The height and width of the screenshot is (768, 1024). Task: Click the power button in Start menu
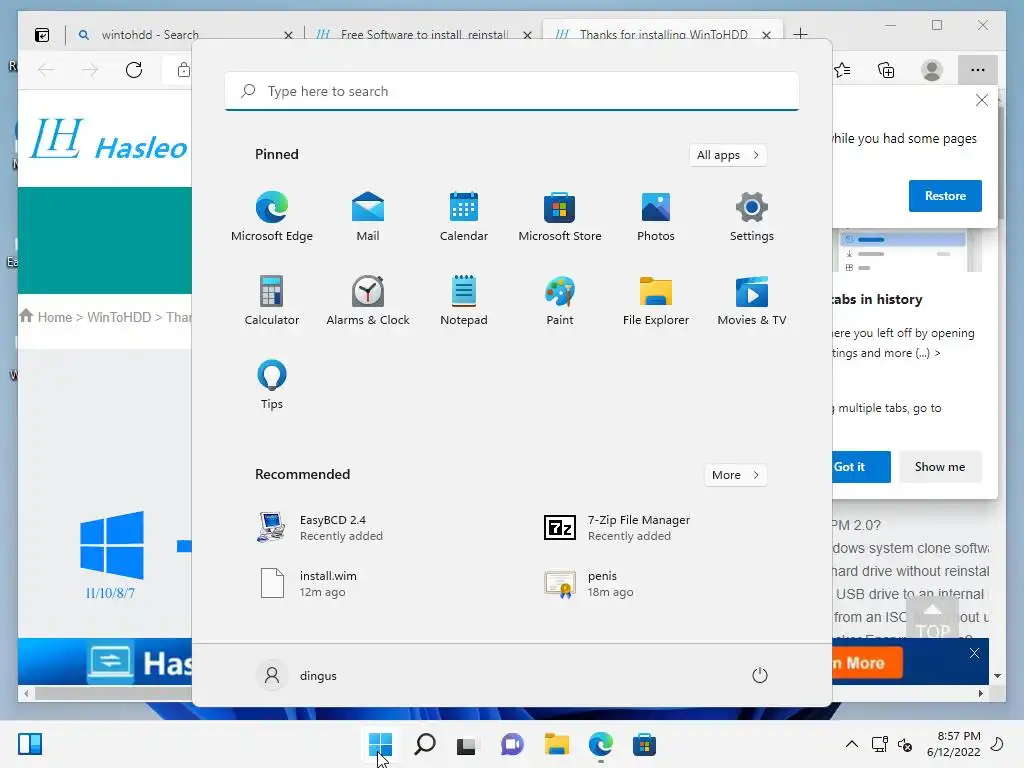[x=760, y=675]
